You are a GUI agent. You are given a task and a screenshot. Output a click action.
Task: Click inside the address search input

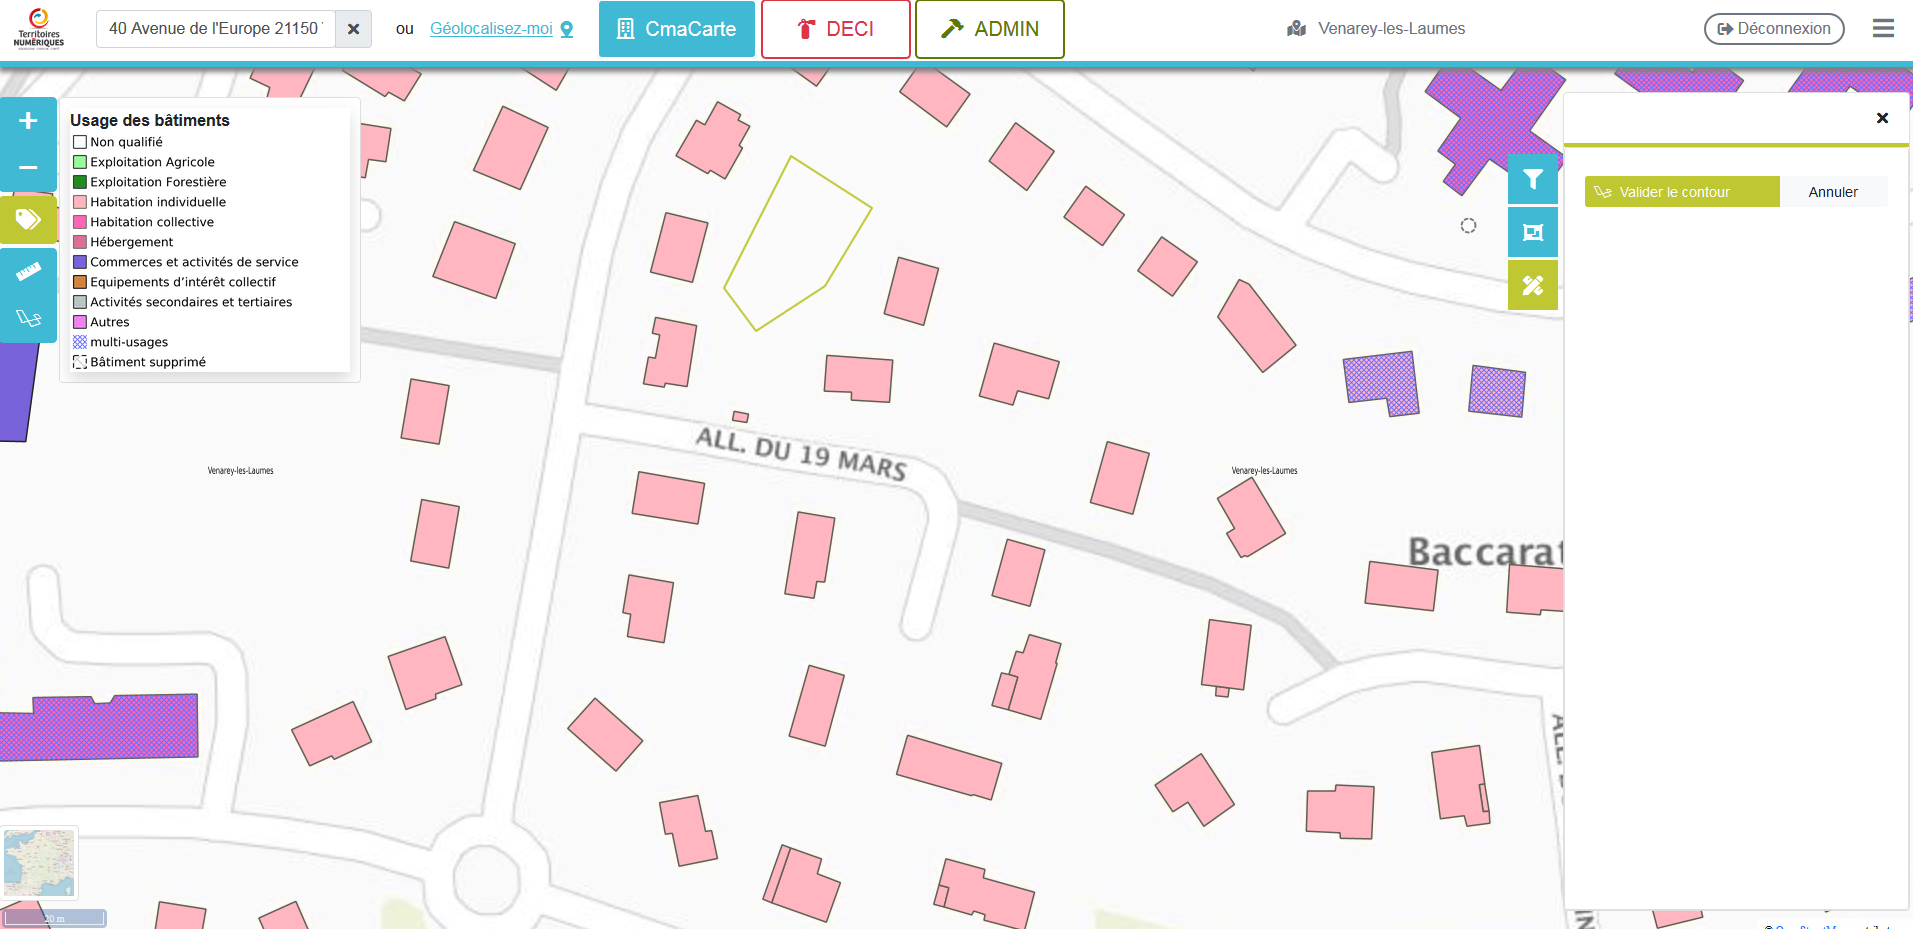(215, 29)
